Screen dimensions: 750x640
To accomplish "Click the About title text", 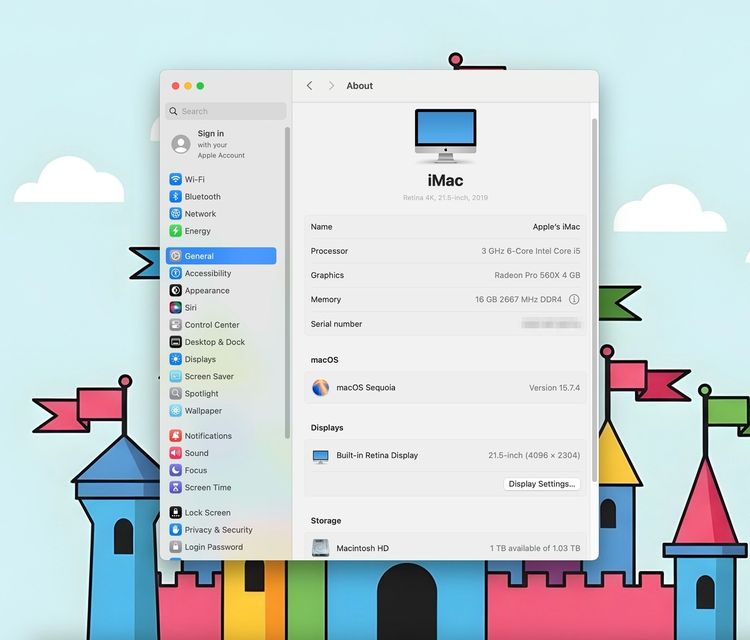I will click(x=360, y=86).
